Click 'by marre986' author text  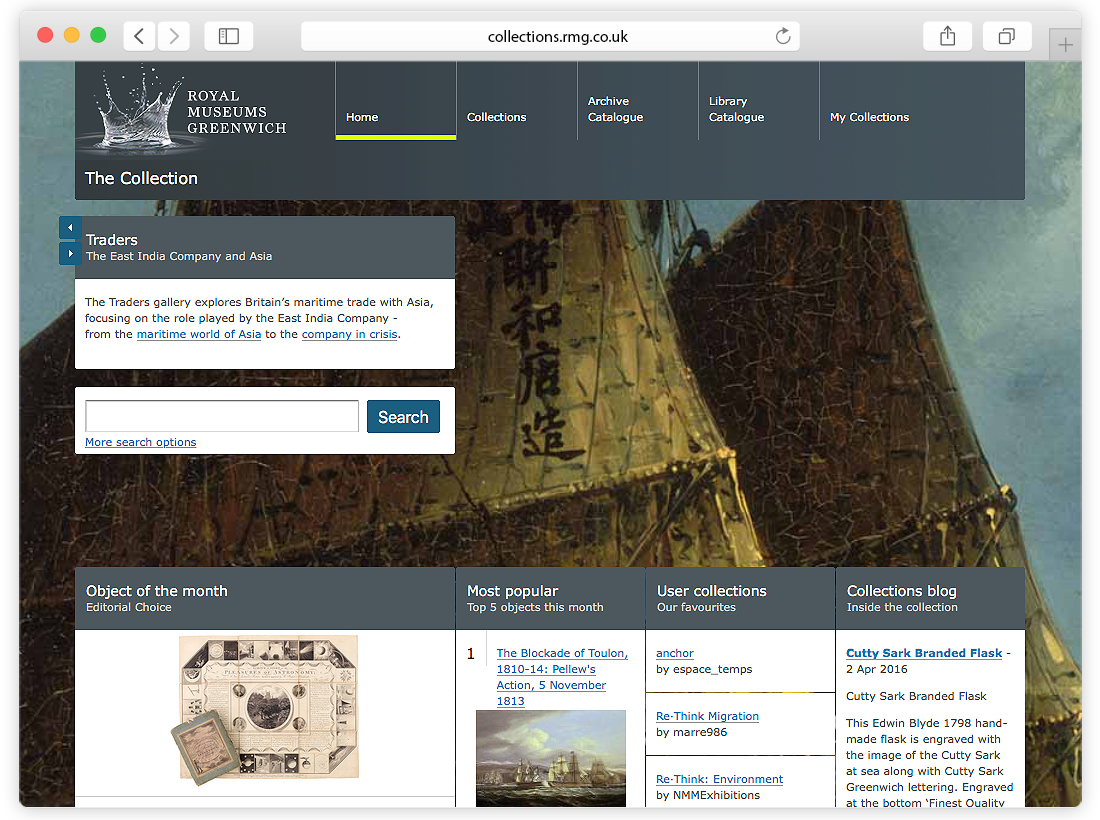click(x=691, y=732)
